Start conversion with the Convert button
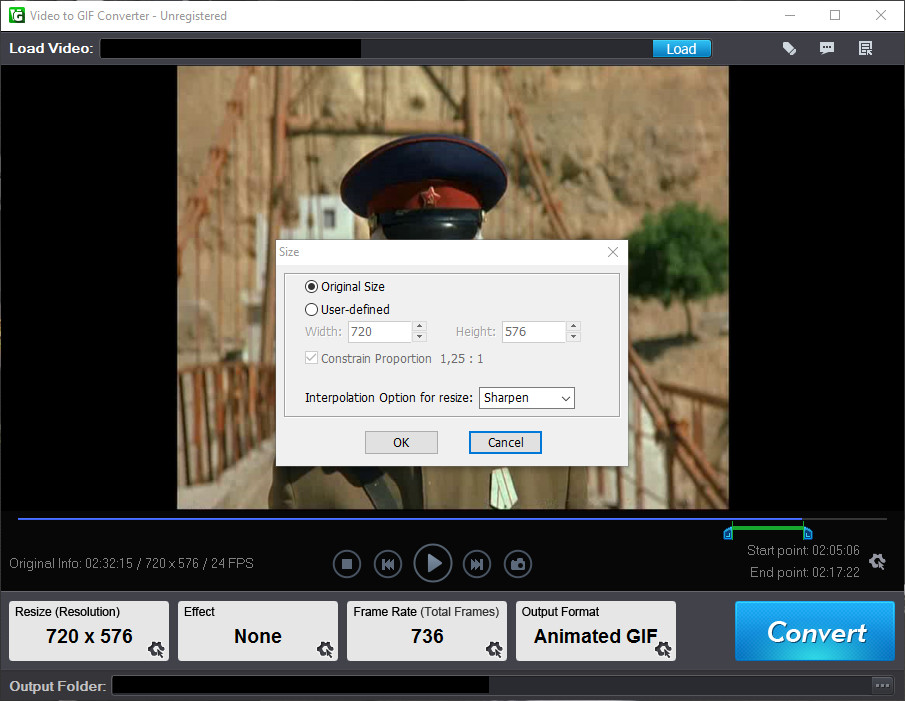 pyautogui.click(x=815, y=631)
